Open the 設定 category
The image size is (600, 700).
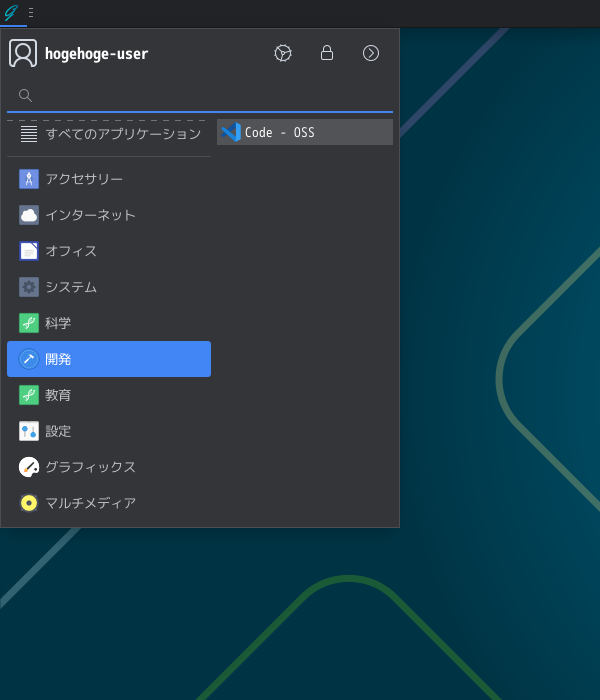click(109, 431)
